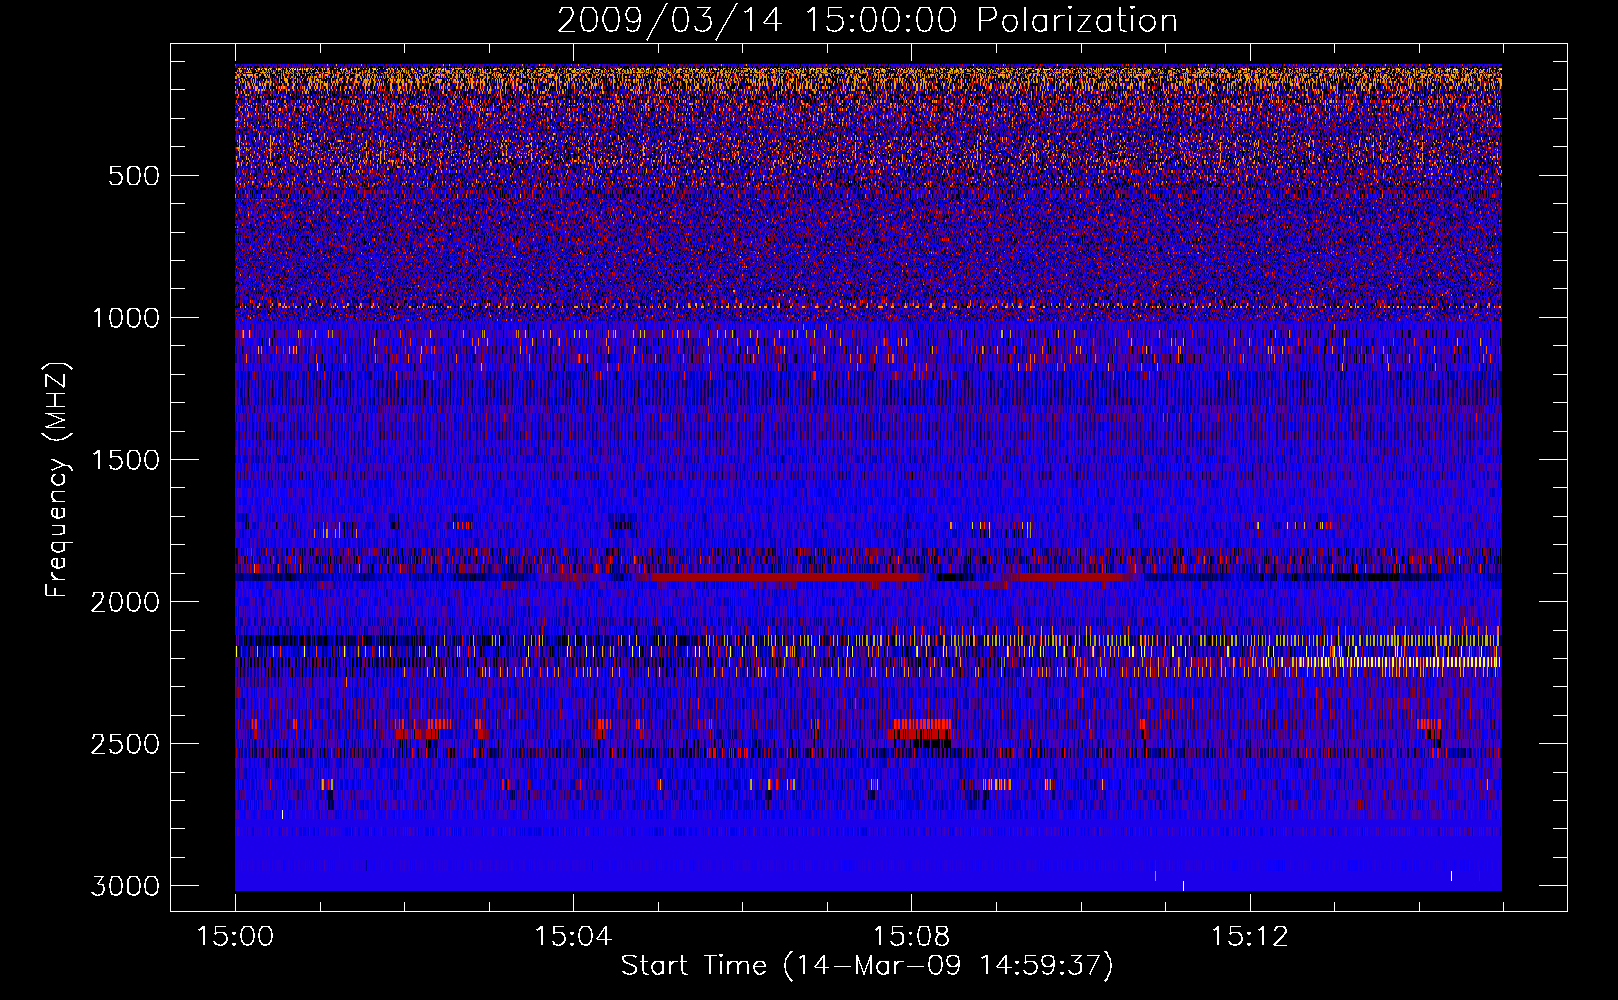This screenshot has height=1000, width=1618.
Task: Click the plot title '2009/03/14 15:00:00 Polarization'
Action: [x=867, y=21]
